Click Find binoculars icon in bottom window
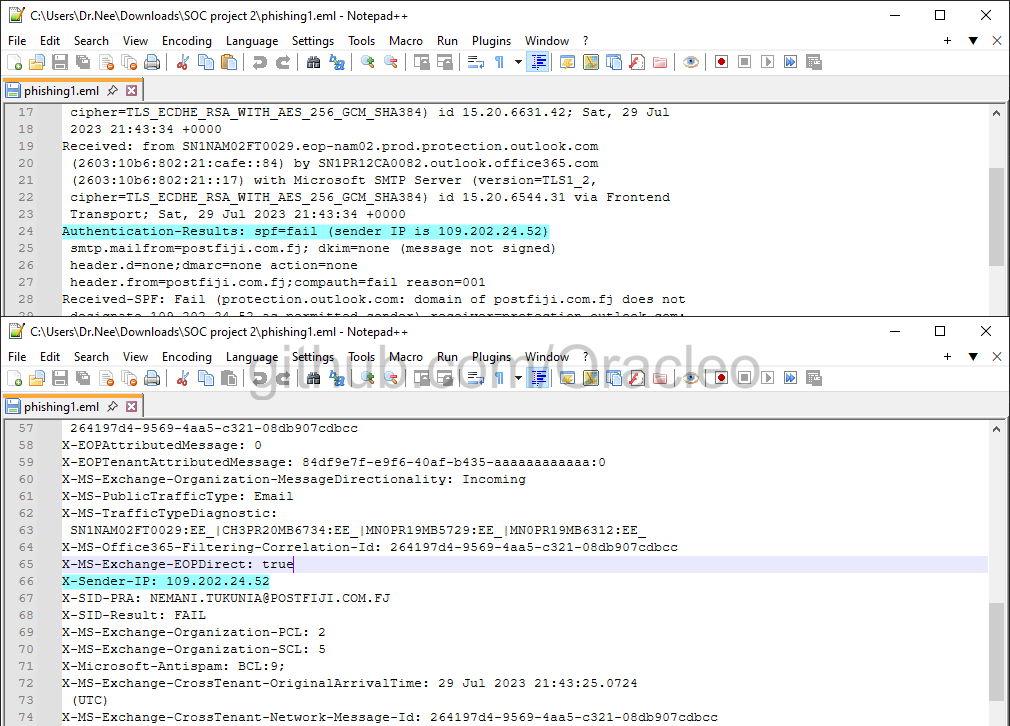The image size is (1010, 726). [x=314, y=378]
